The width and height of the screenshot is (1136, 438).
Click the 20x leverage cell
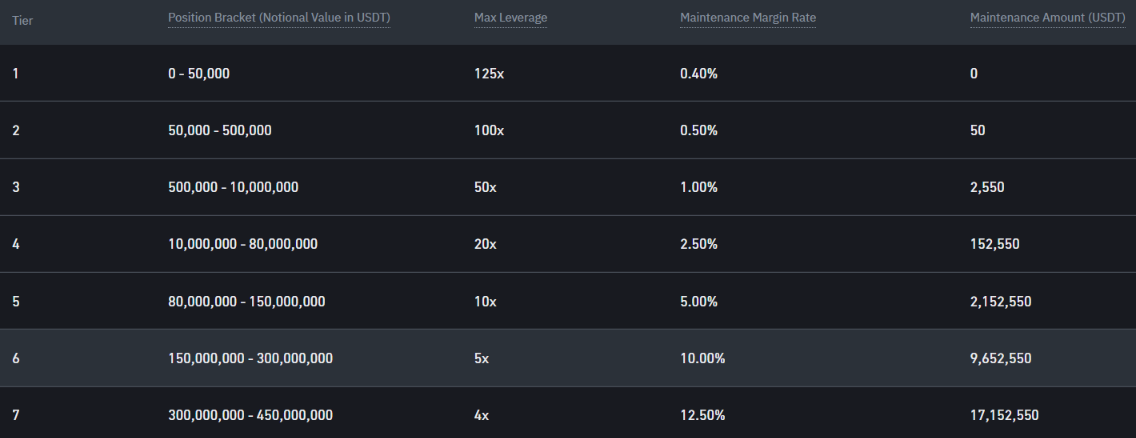pyautogui.click(x=485, y=244)
